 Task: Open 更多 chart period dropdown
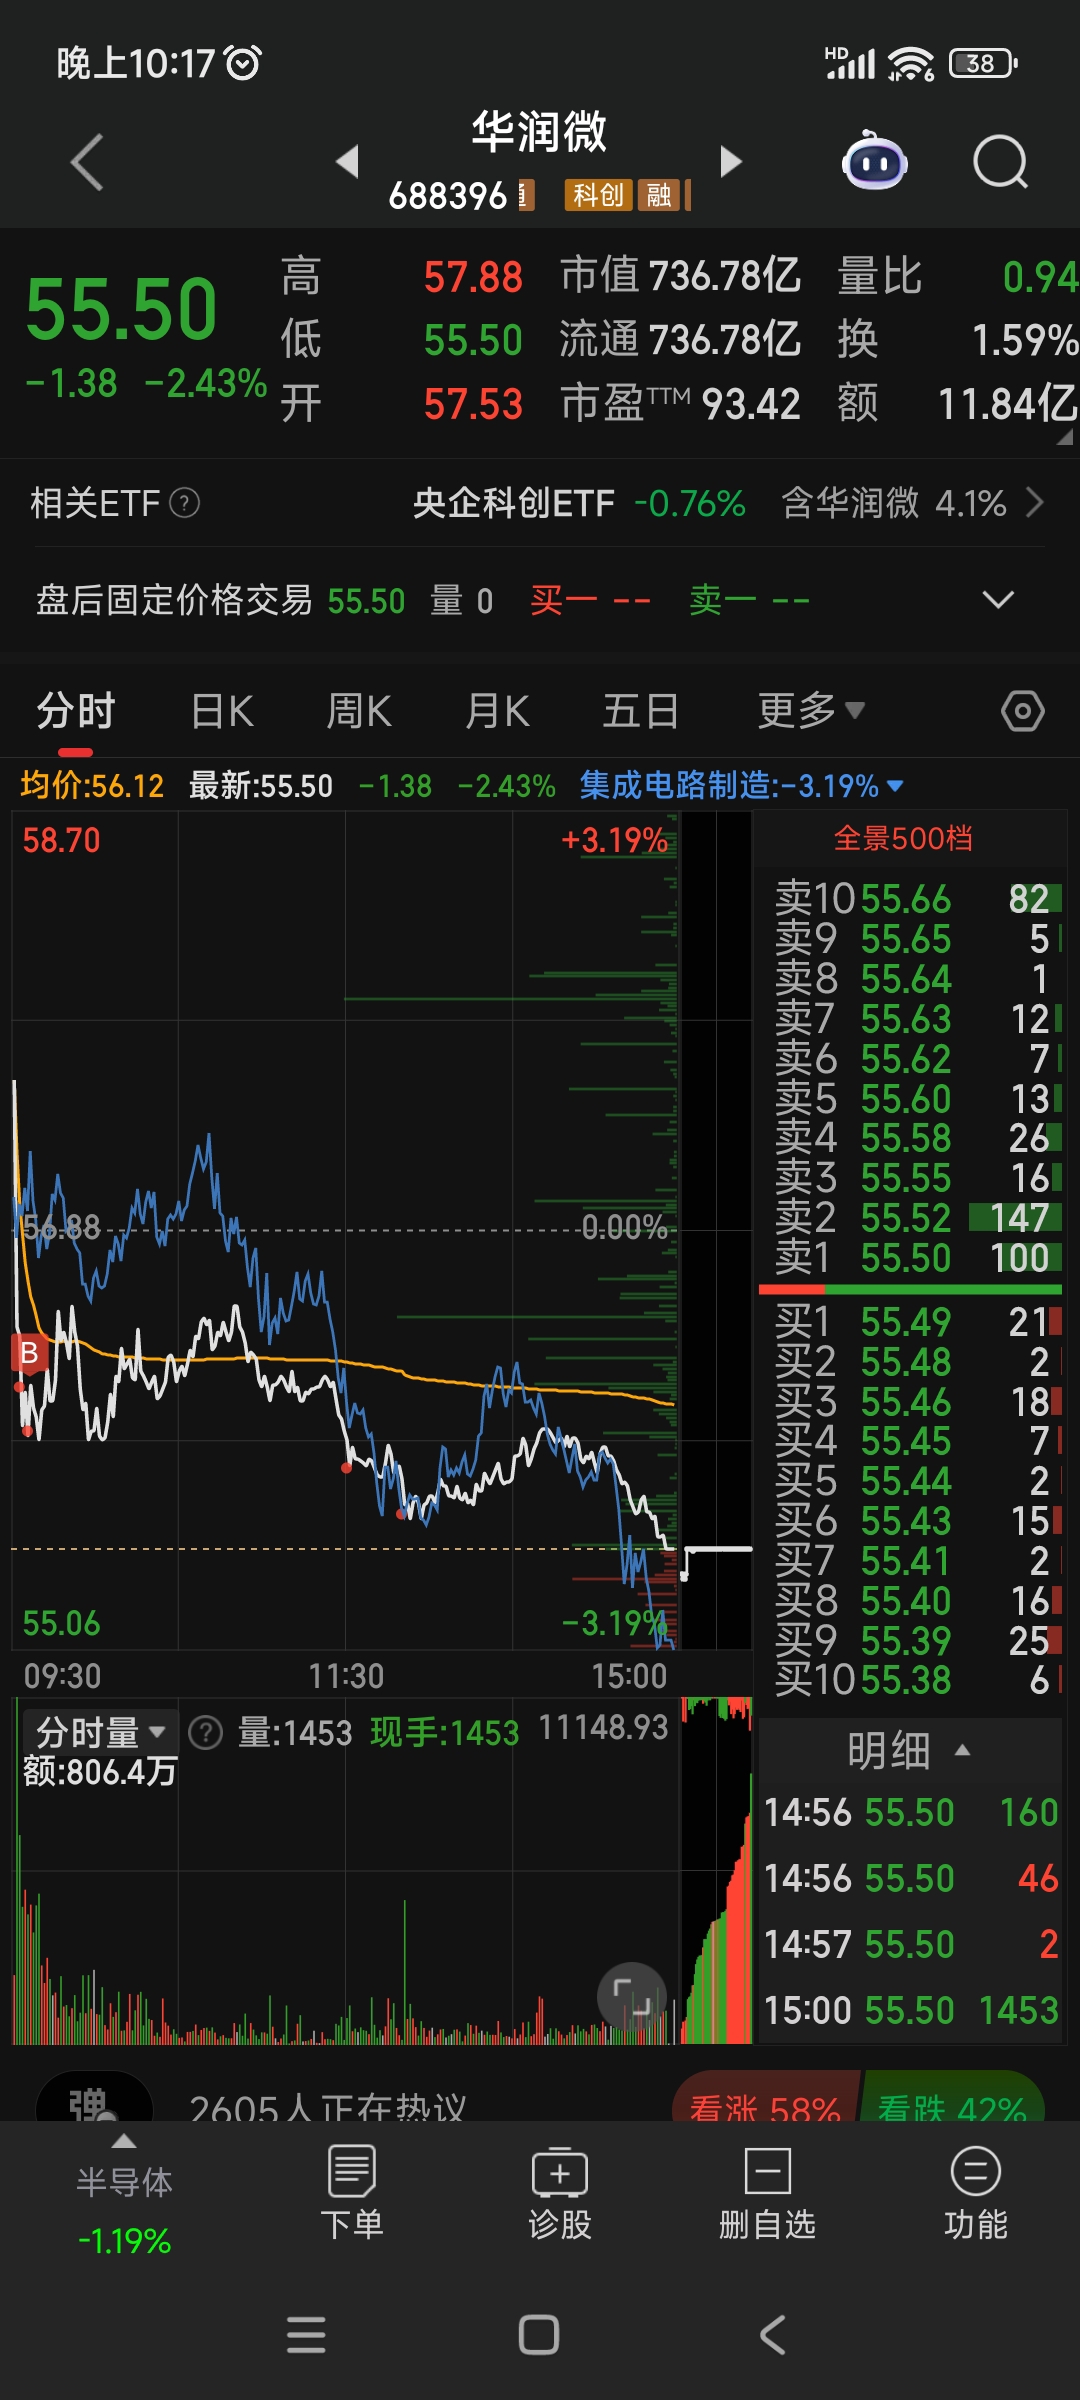coord(810,711)
